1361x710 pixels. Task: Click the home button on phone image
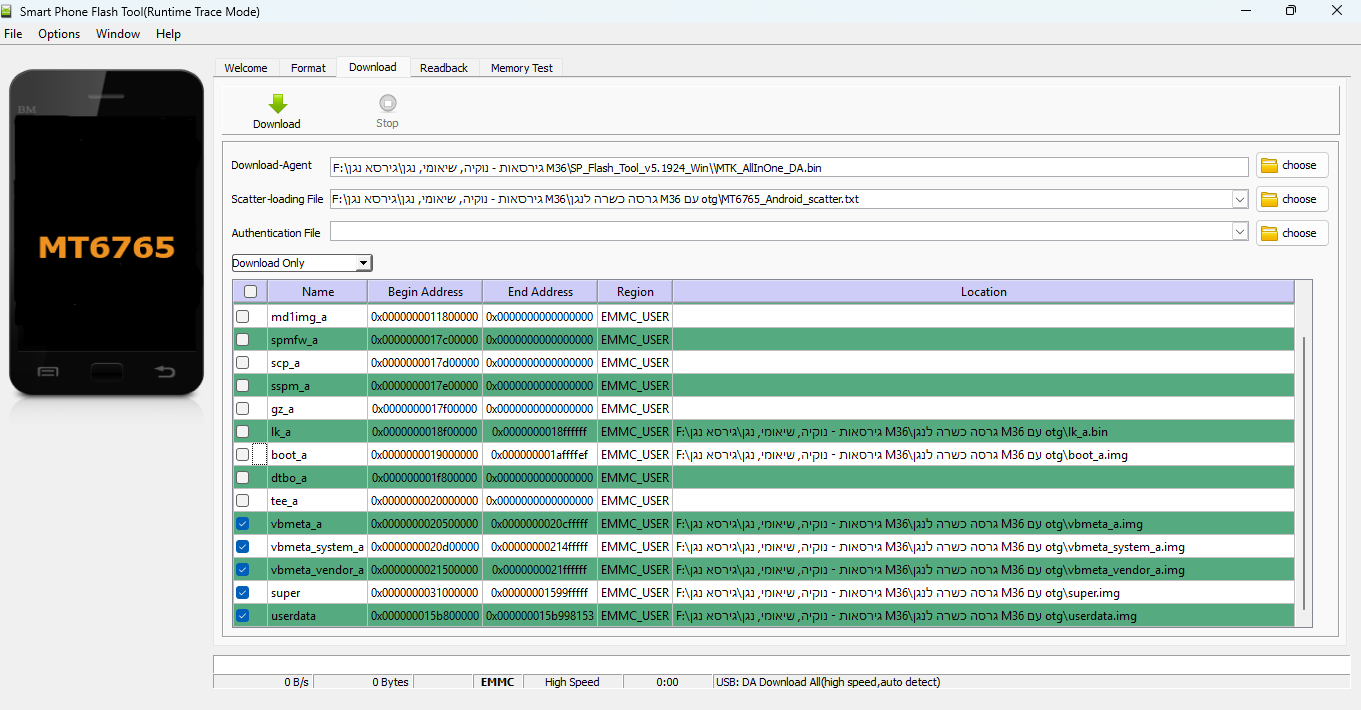click(107, 372)
